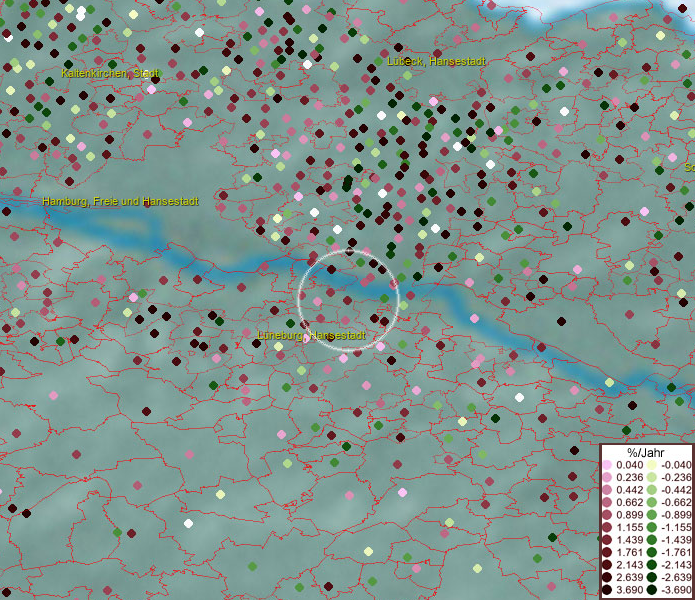Select the -0.236 legend value
This screenshot has height=600, width=695.
tap(676, 477)
